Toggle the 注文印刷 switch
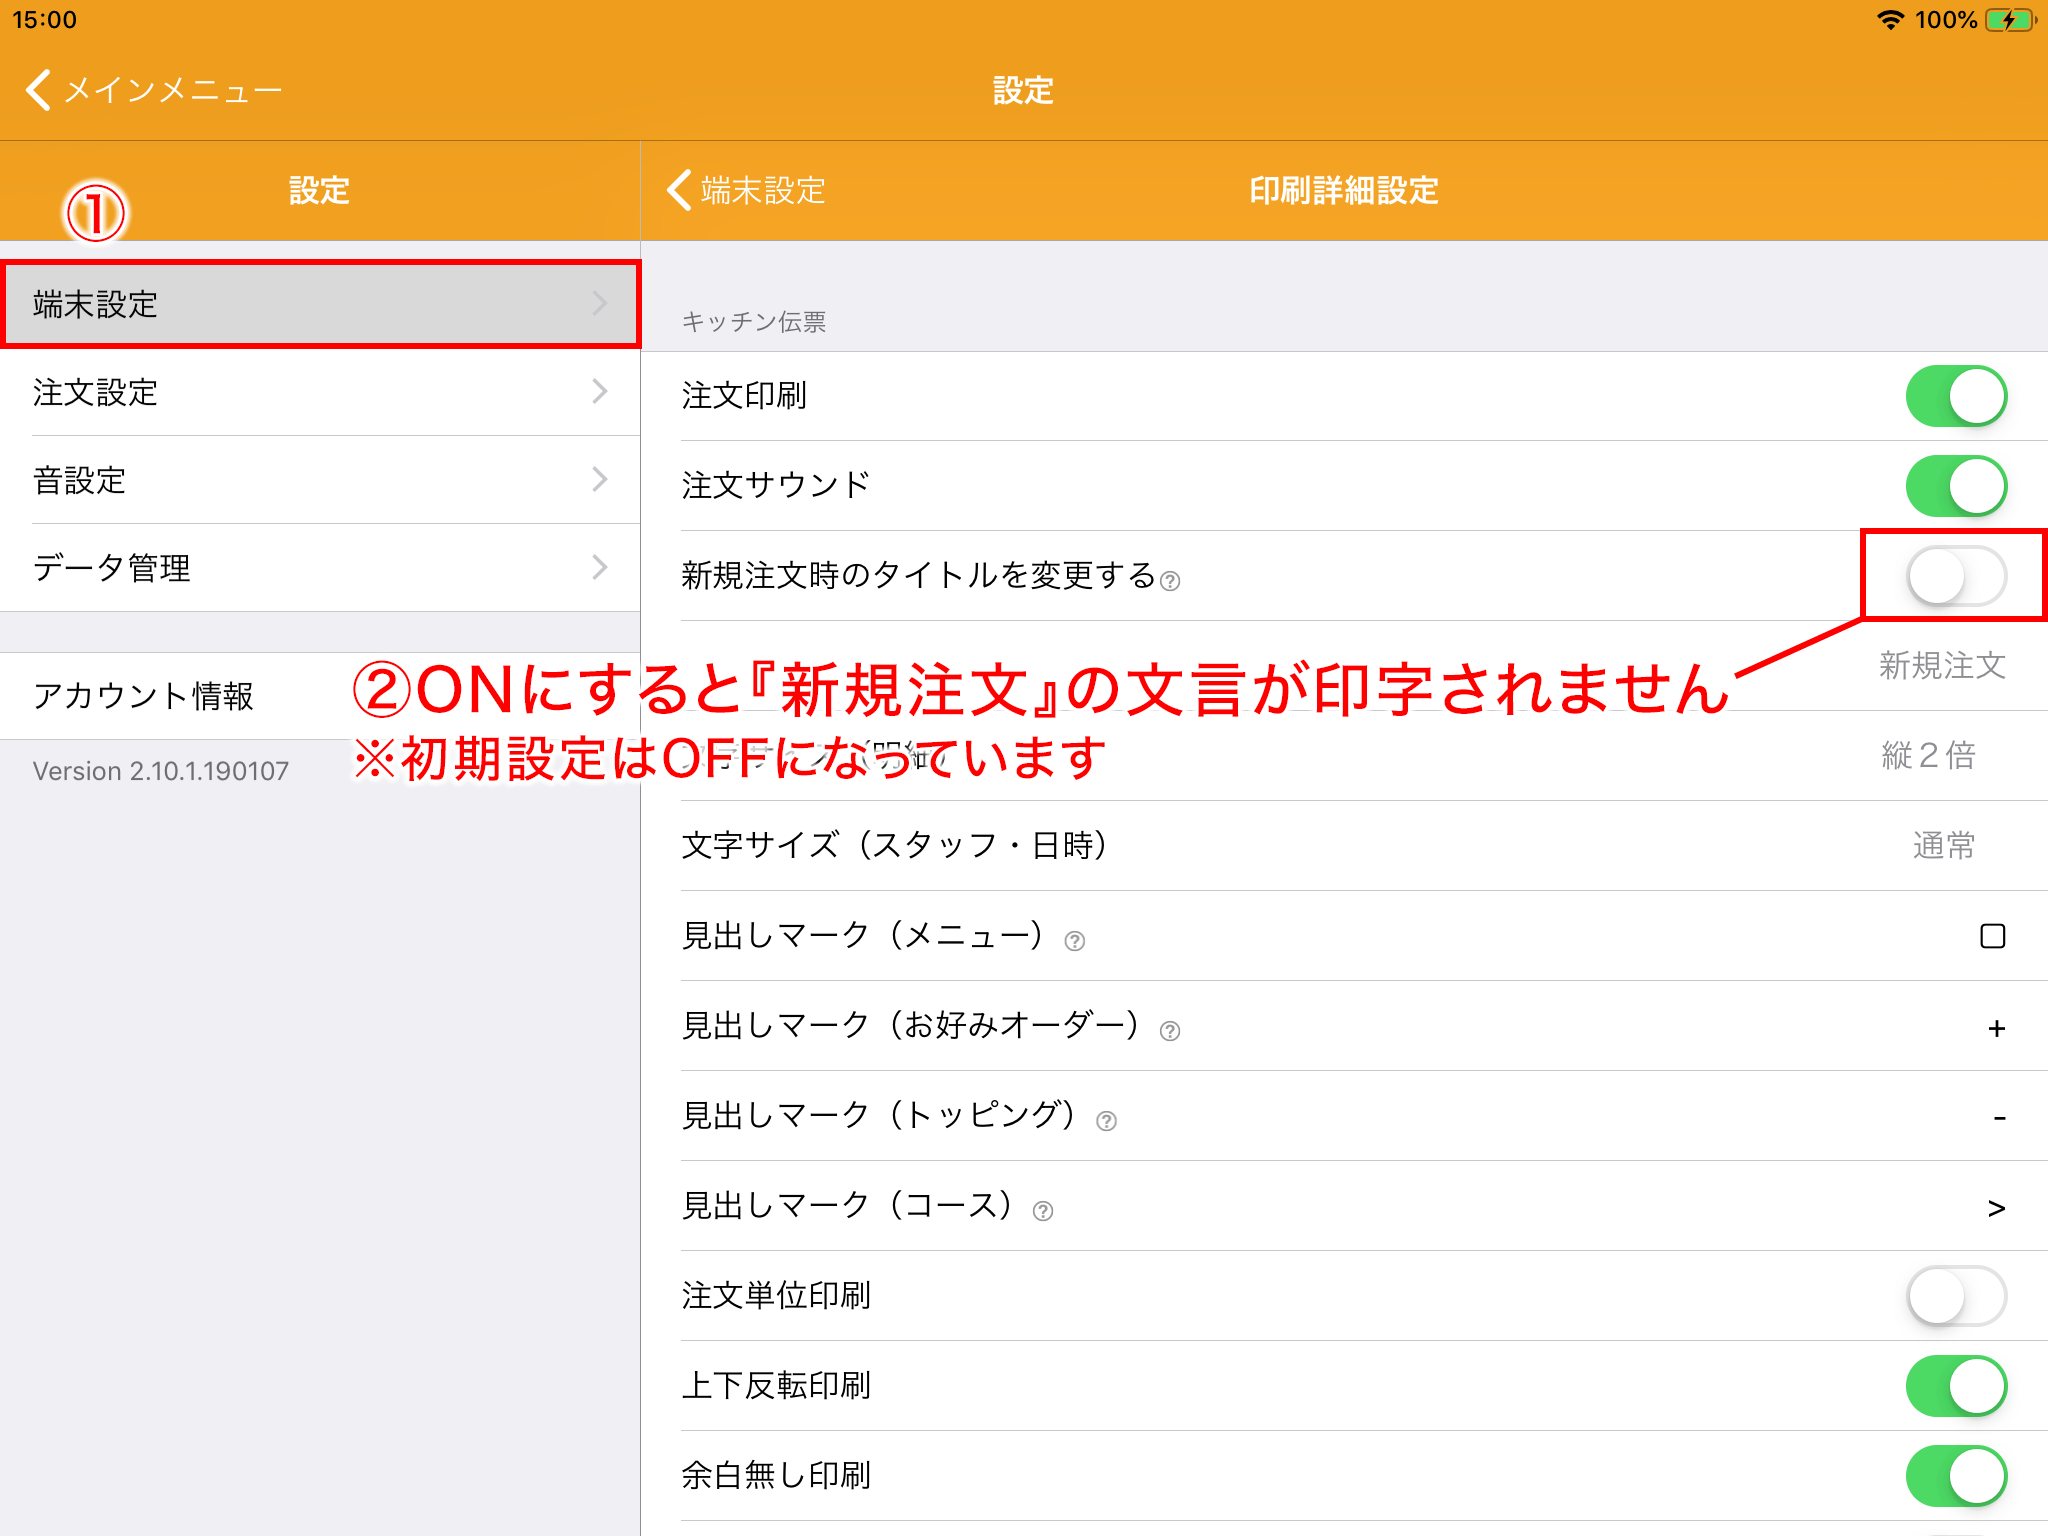 1956,396
